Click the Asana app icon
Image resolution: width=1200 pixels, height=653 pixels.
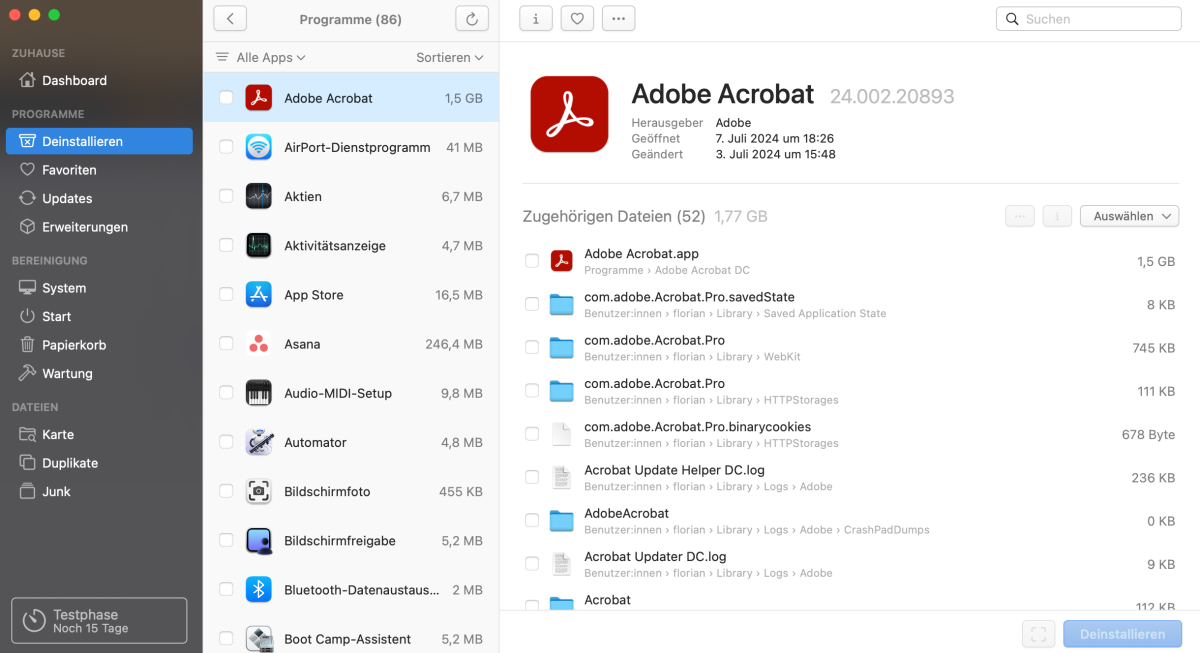click(x=259, y=344)
